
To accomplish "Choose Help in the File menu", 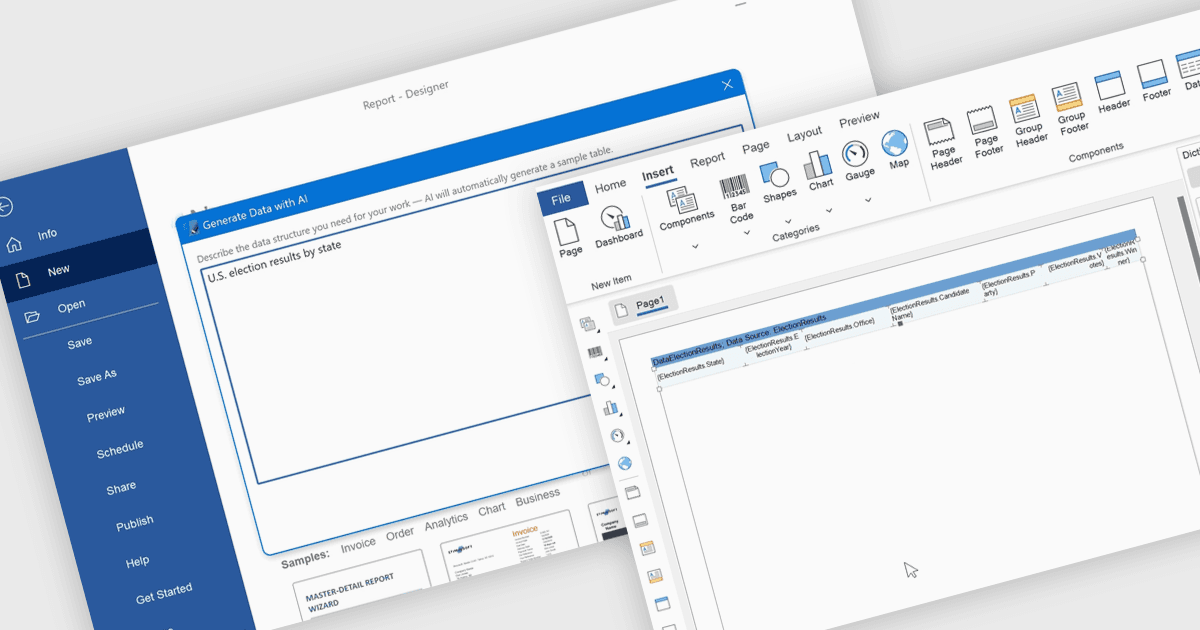I will tap(138, 562).
